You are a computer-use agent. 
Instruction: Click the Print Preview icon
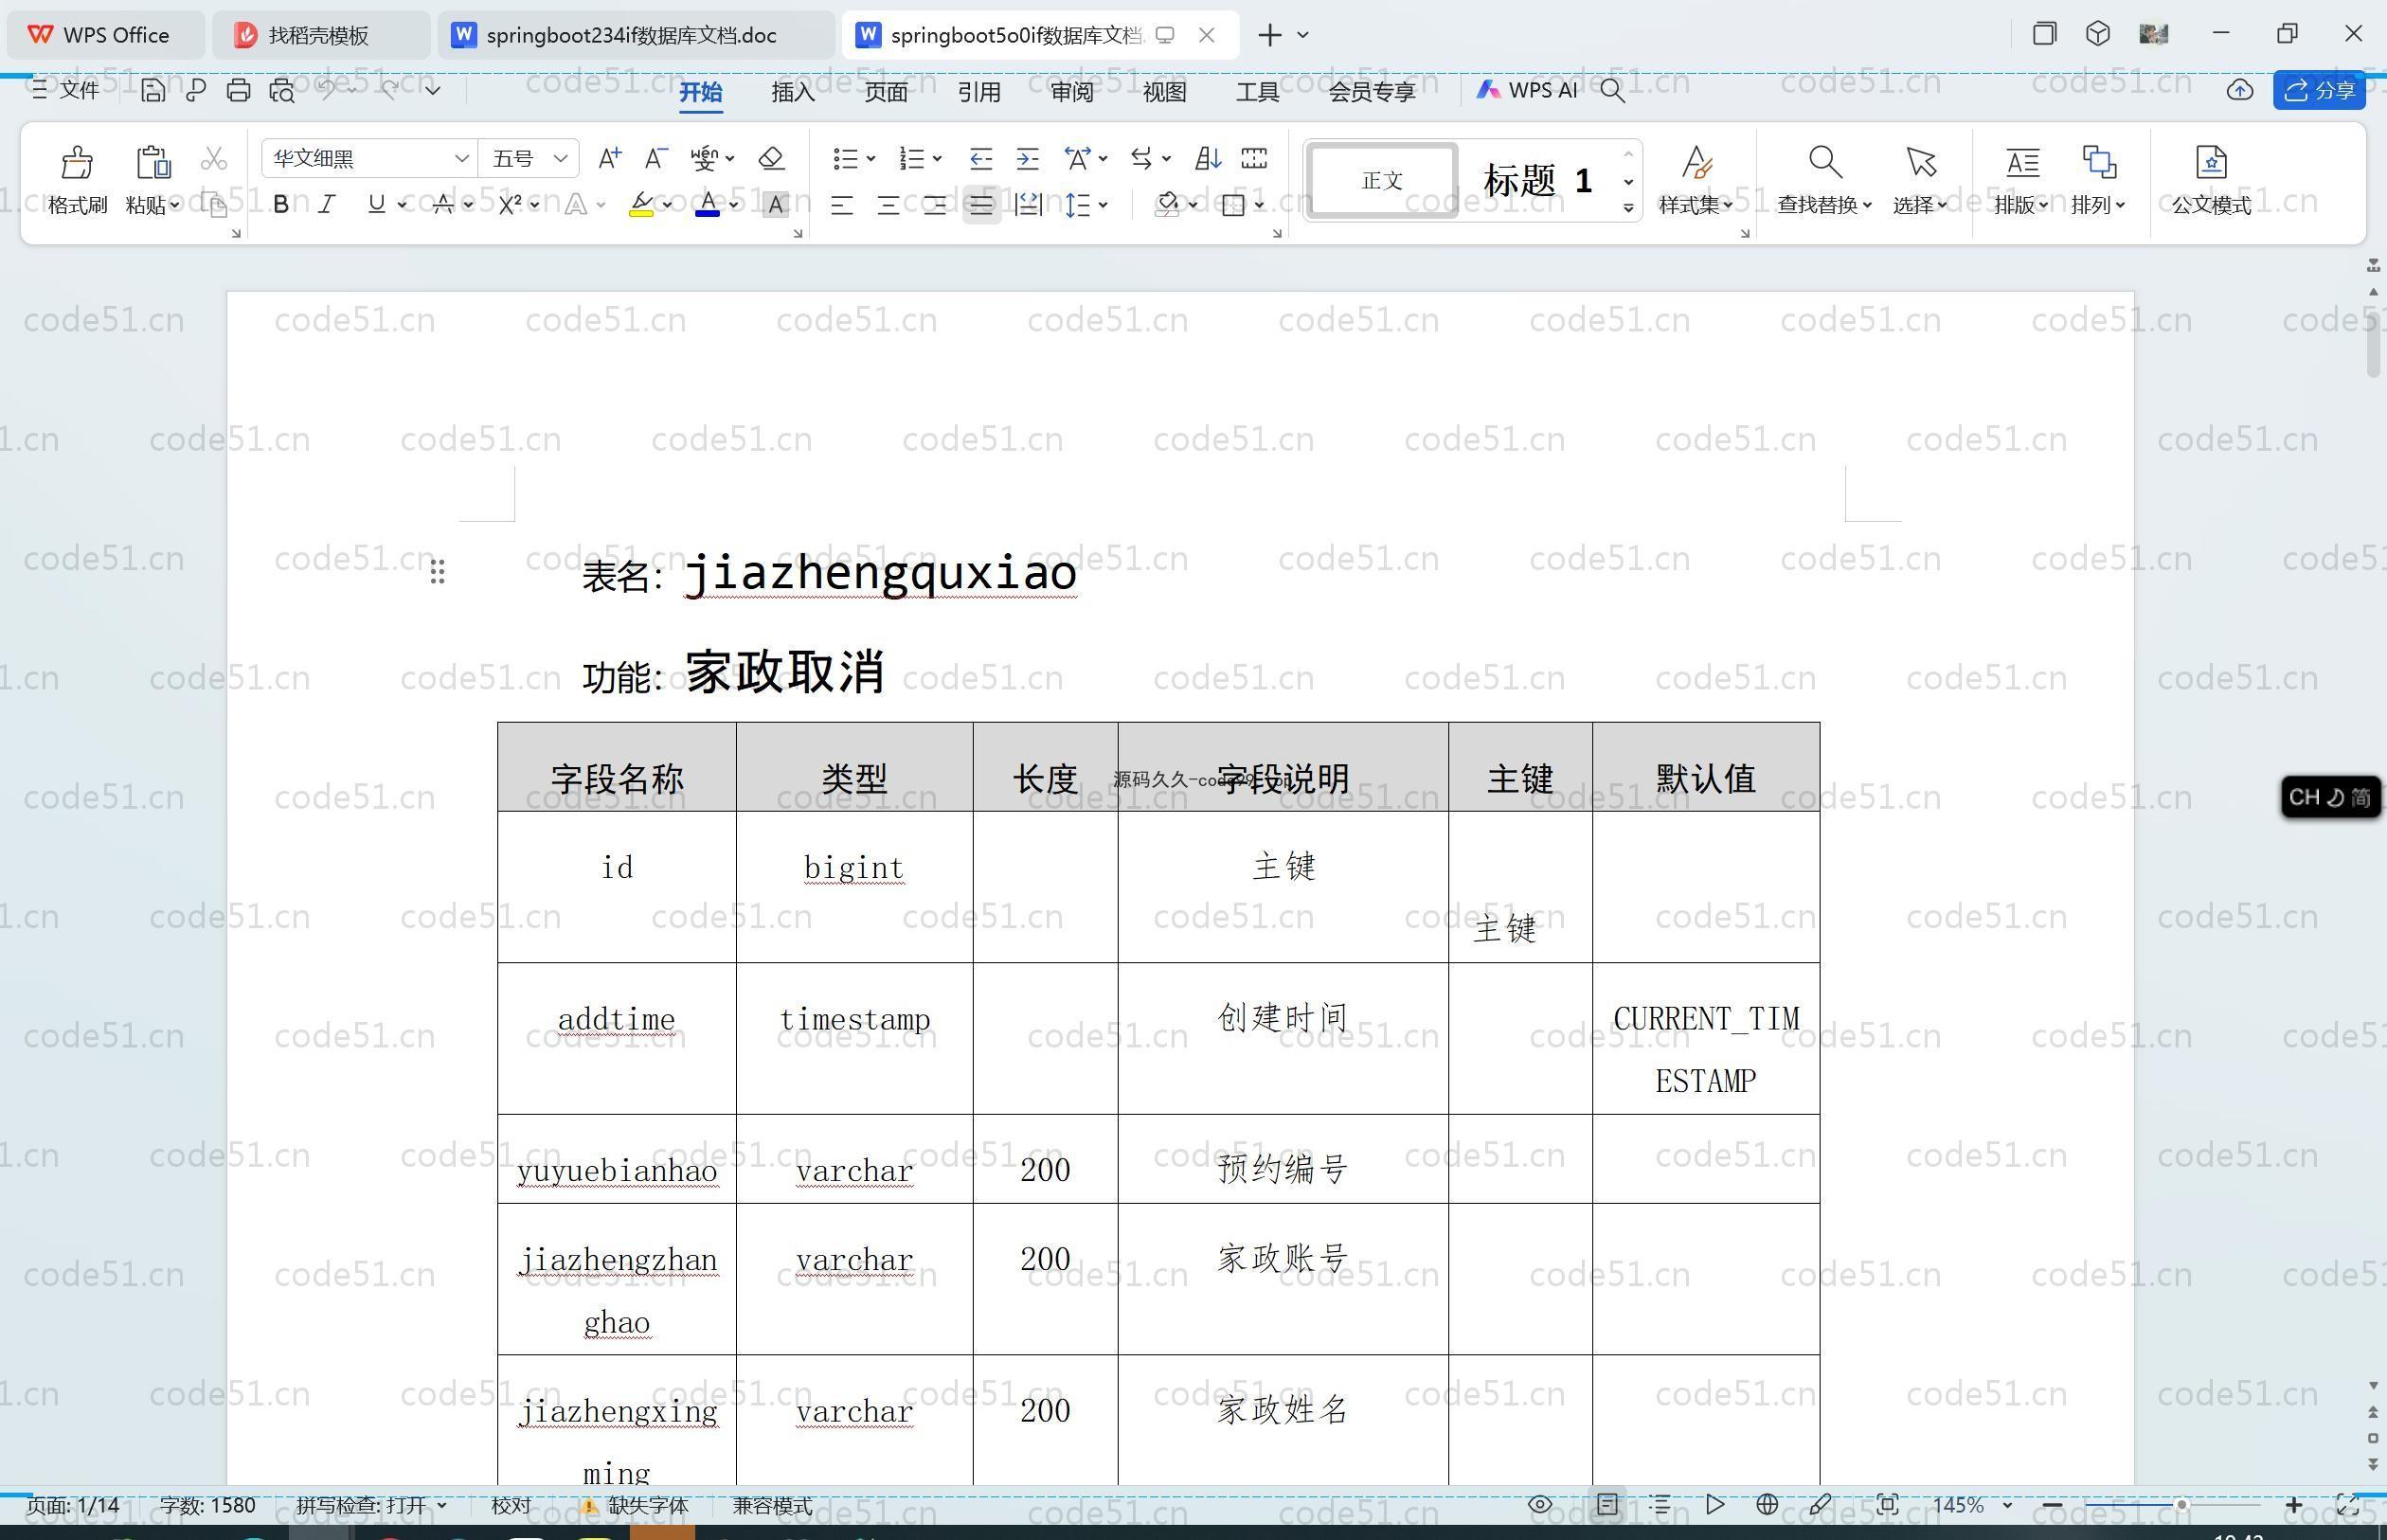tap(282, 90)
